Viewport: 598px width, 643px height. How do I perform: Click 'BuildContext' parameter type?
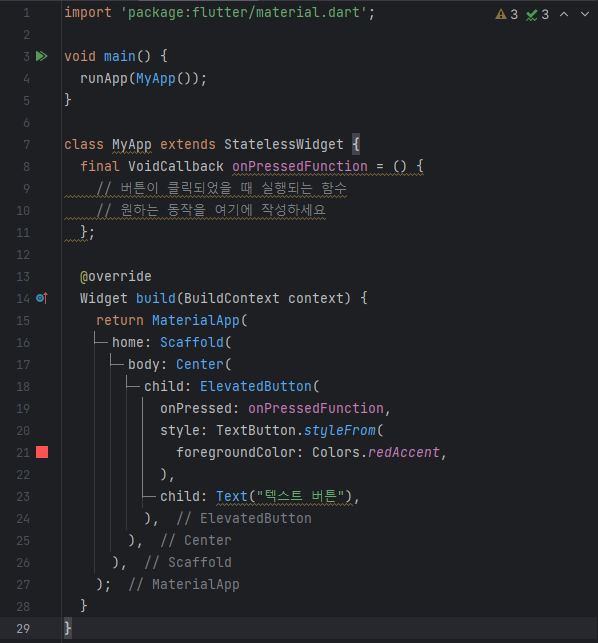(x=232, y=298)
